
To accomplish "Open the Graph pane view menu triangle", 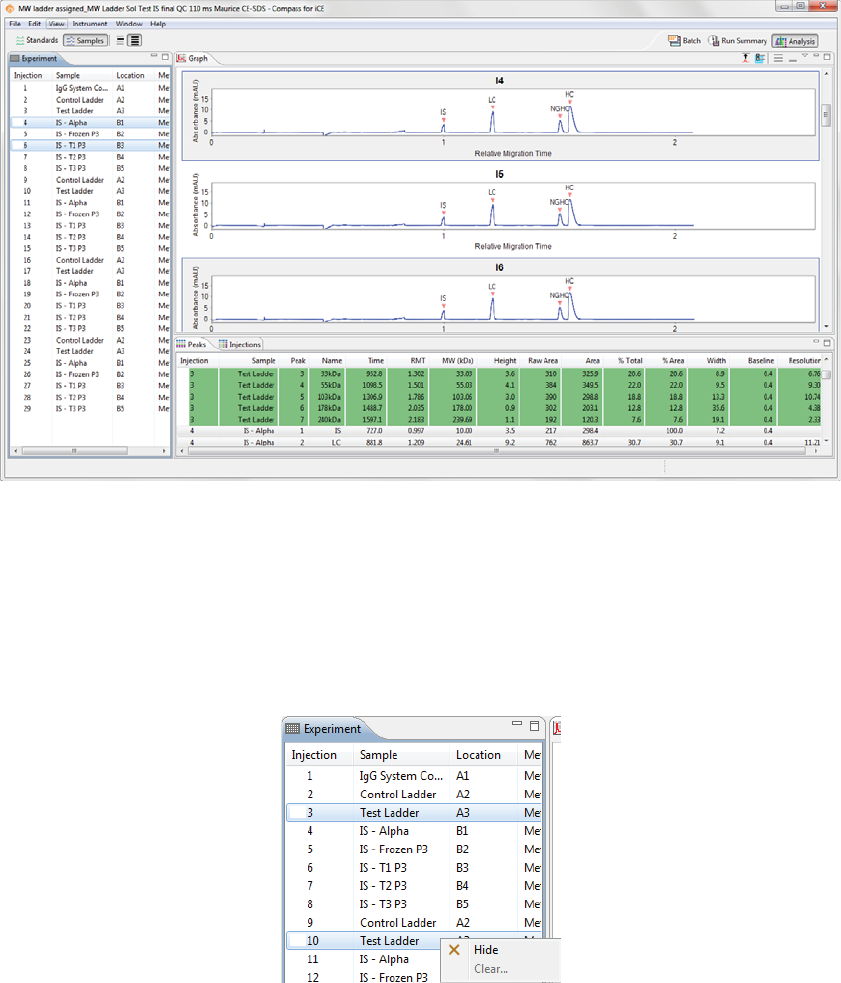I will 805,56.
